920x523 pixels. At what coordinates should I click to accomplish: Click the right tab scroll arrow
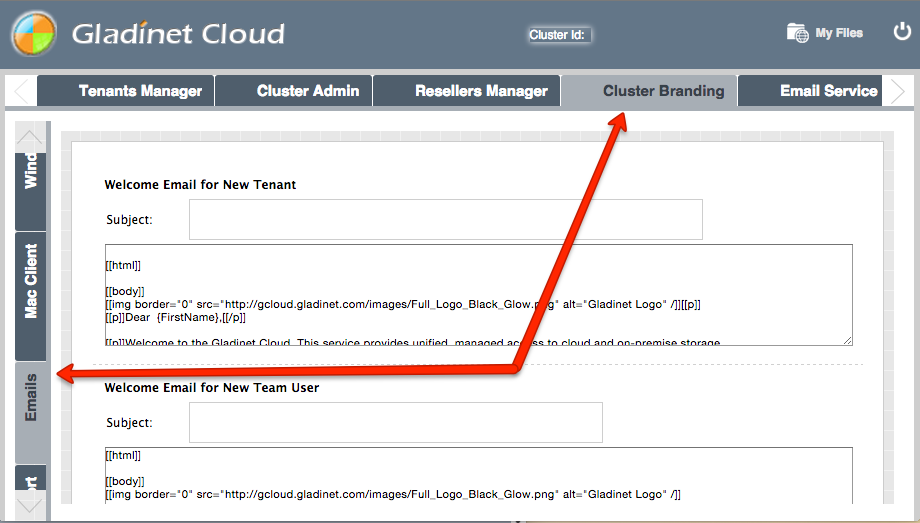click(x=897, y=91)
